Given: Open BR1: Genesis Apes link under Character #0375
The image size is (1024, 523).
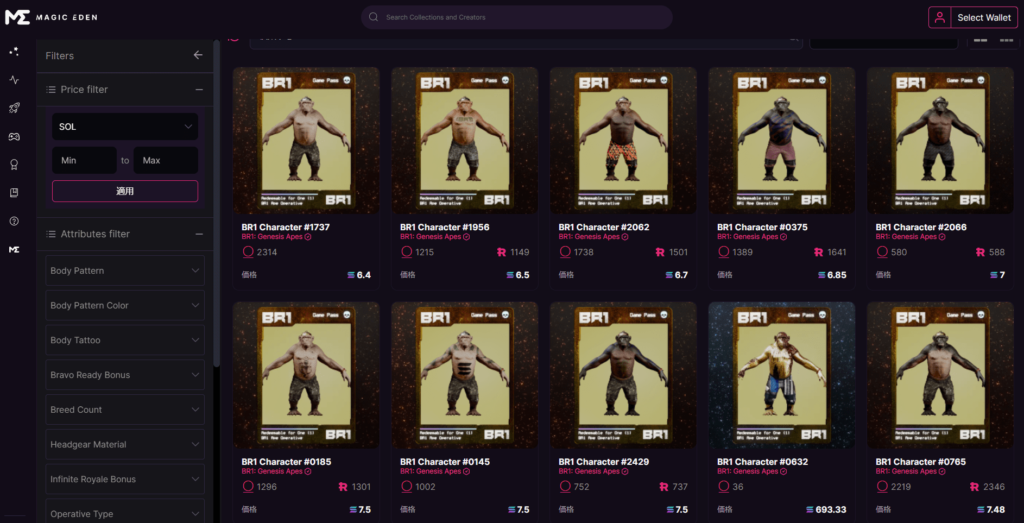Looking at the screenshot, I should pyautogui.click(x=748, y=237).
